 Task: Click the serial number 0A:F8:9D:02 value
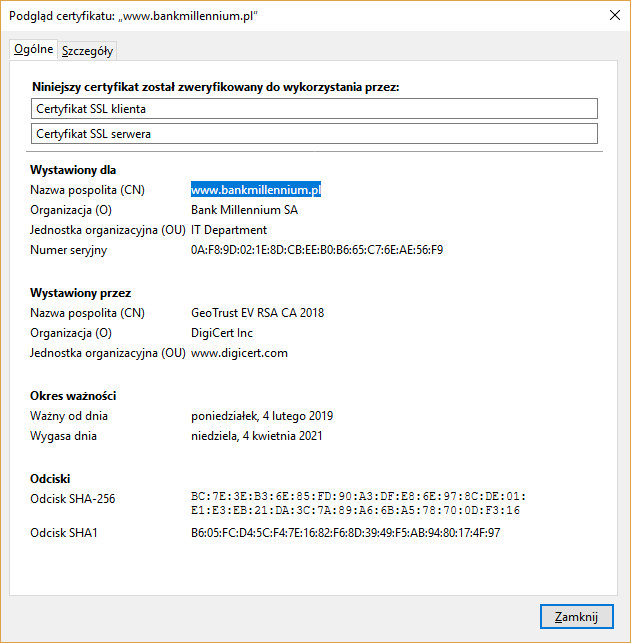(x=317, y=250)
